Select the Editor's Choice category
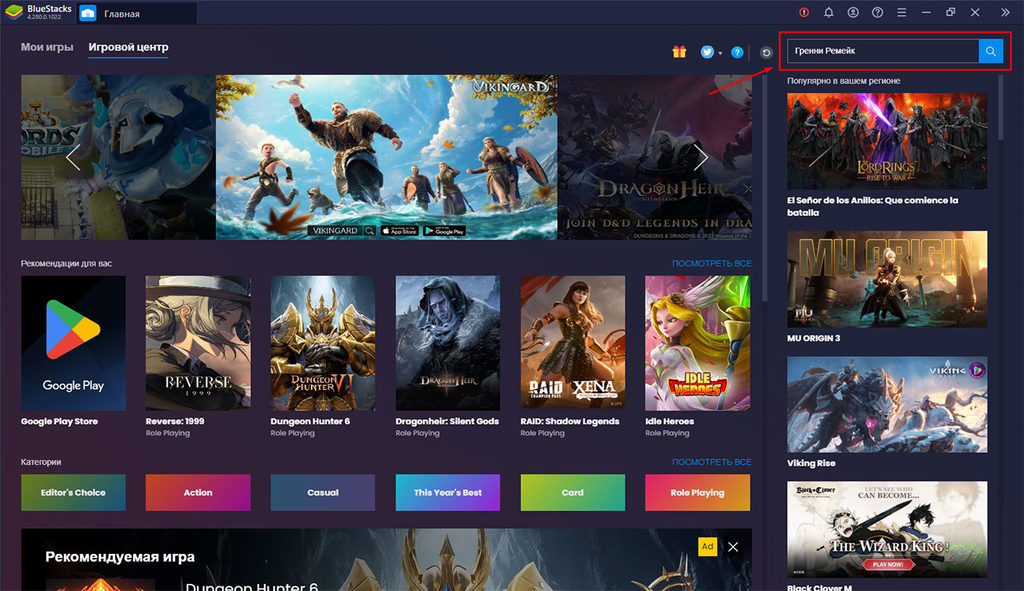The height and width of the screenshot is (591, 1024). tap(73, 492)
